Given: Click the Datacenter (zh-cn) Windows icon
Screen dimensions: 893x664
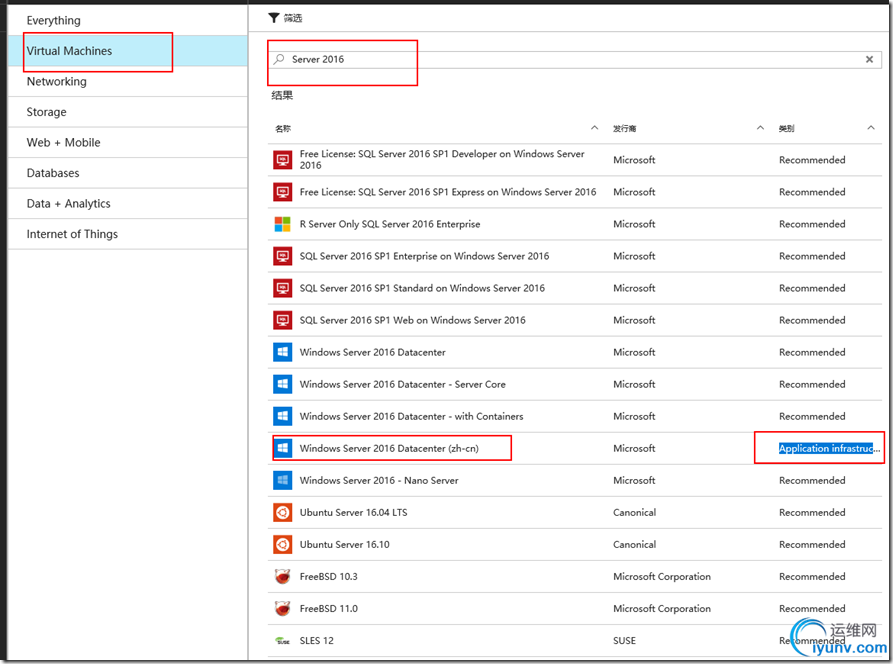Looking at the screenshot, I should 282,448.
